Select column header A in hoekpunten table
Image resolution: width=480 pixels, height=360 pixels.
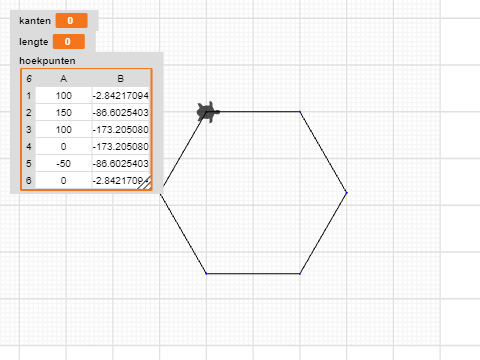coord(63,79)
